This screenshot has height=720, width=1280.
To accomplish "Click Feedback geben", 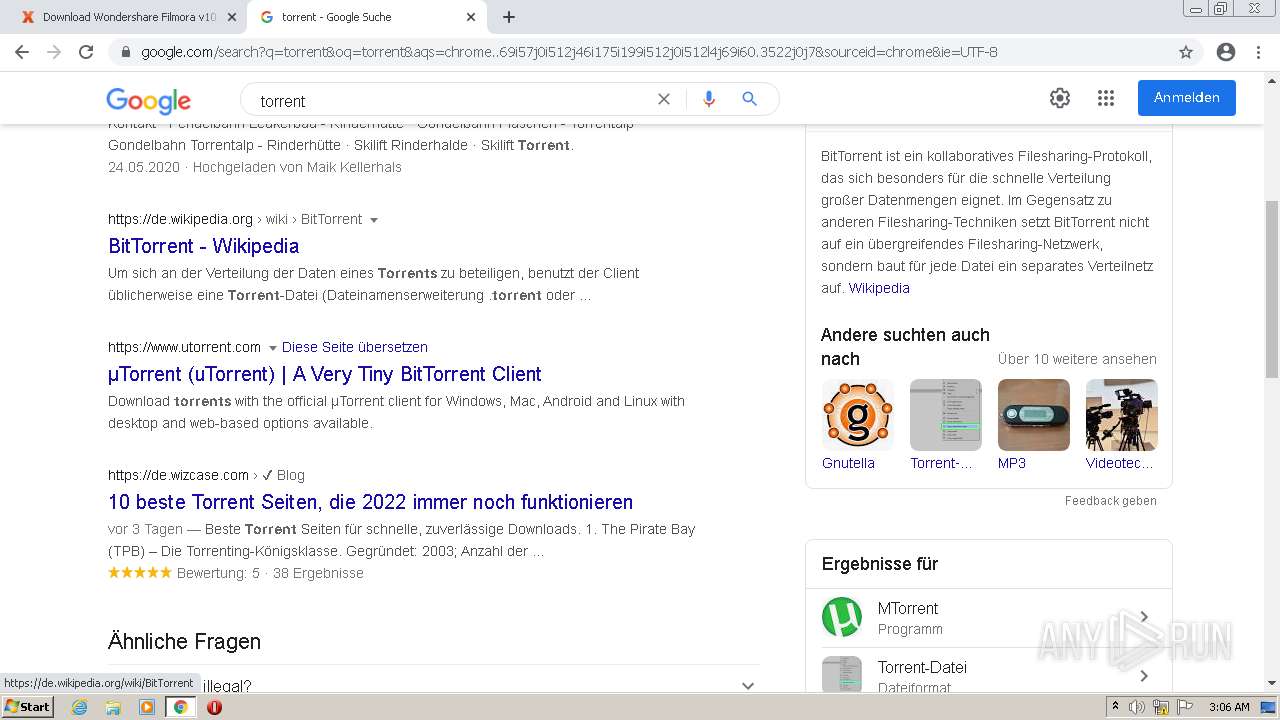I will click(1110, 501).
